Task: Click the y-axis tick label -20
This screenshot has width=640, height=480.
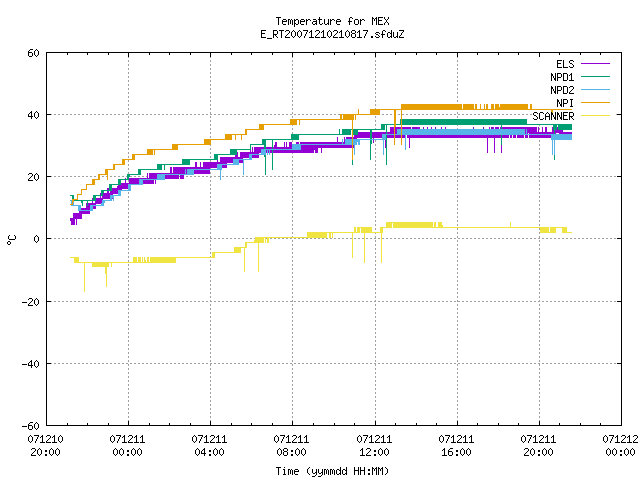Action: click(31, 302)
